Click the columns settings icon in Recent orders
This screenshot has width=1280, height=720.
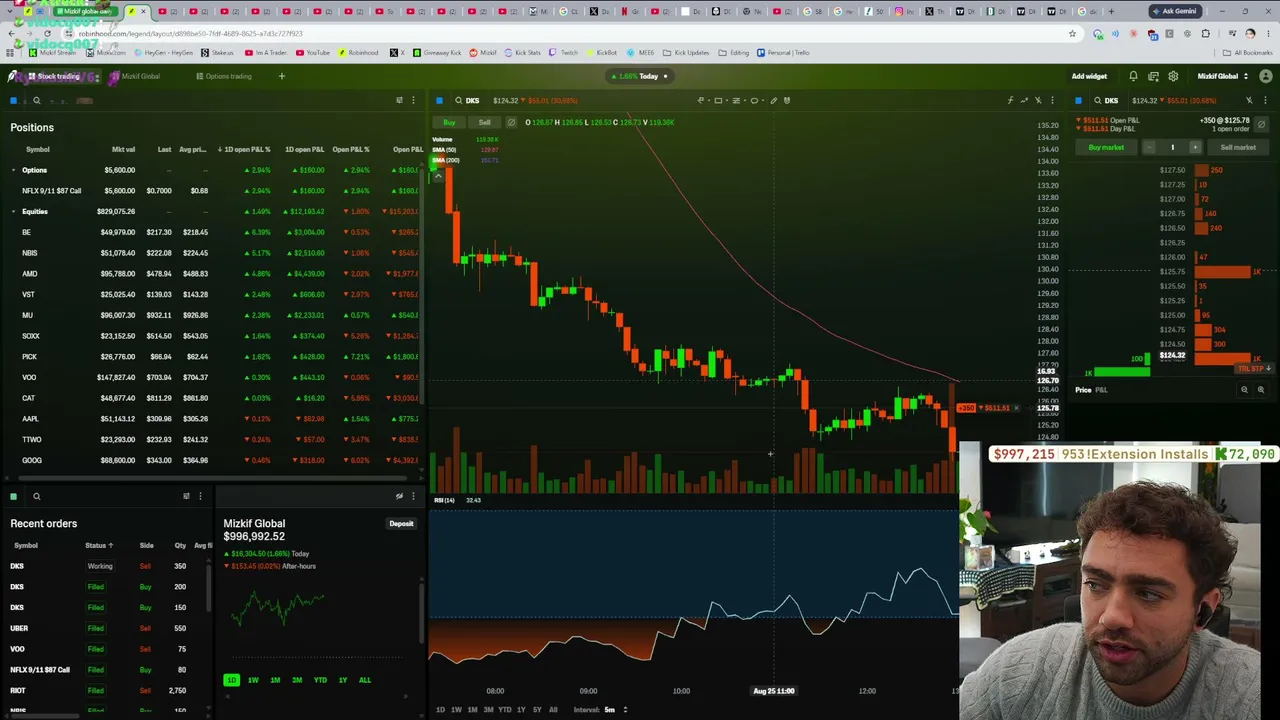[186, 496]
